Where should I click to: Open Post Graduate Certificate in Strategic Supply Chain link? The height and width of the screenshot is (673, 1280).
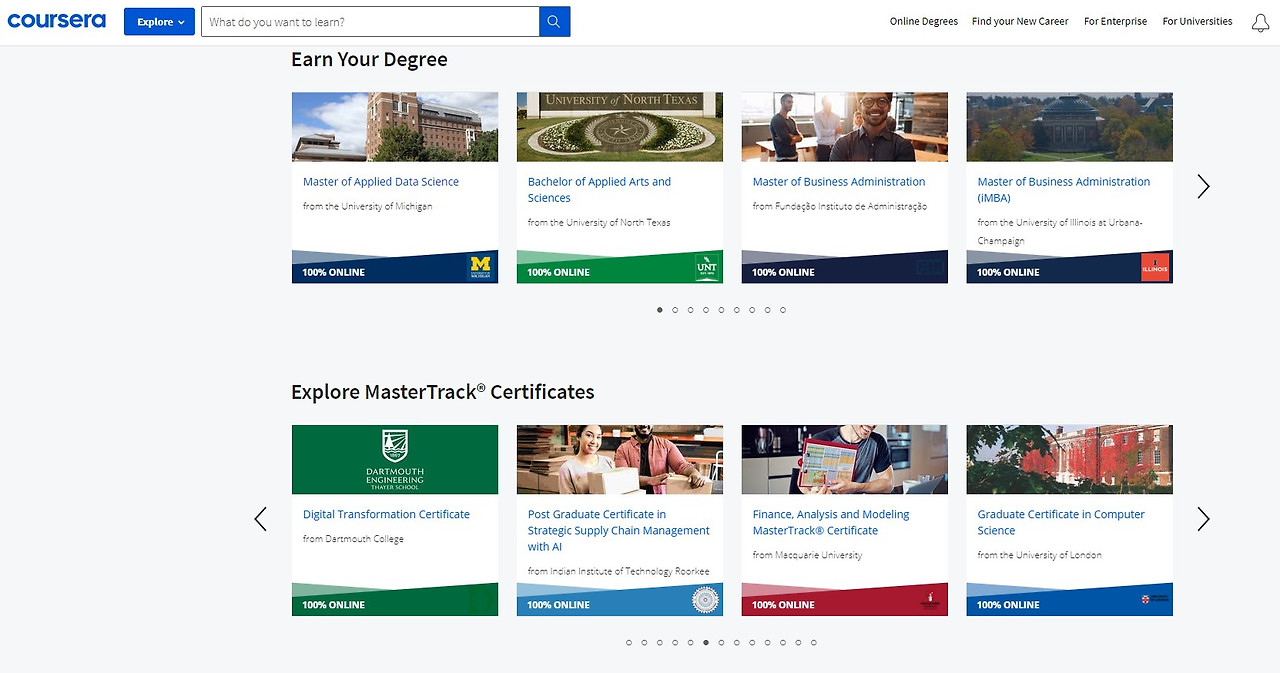tap(619, 530)
